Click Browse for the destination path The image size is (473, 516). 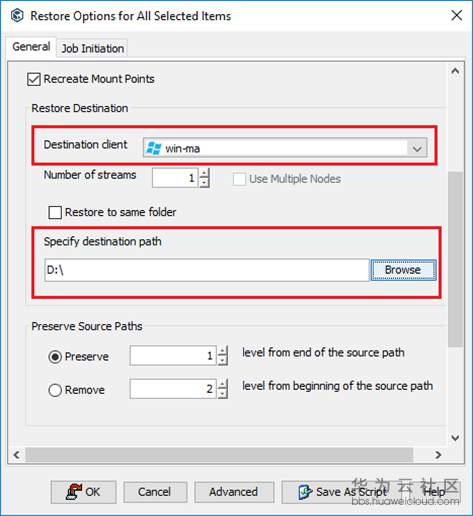tap(403, 270)
